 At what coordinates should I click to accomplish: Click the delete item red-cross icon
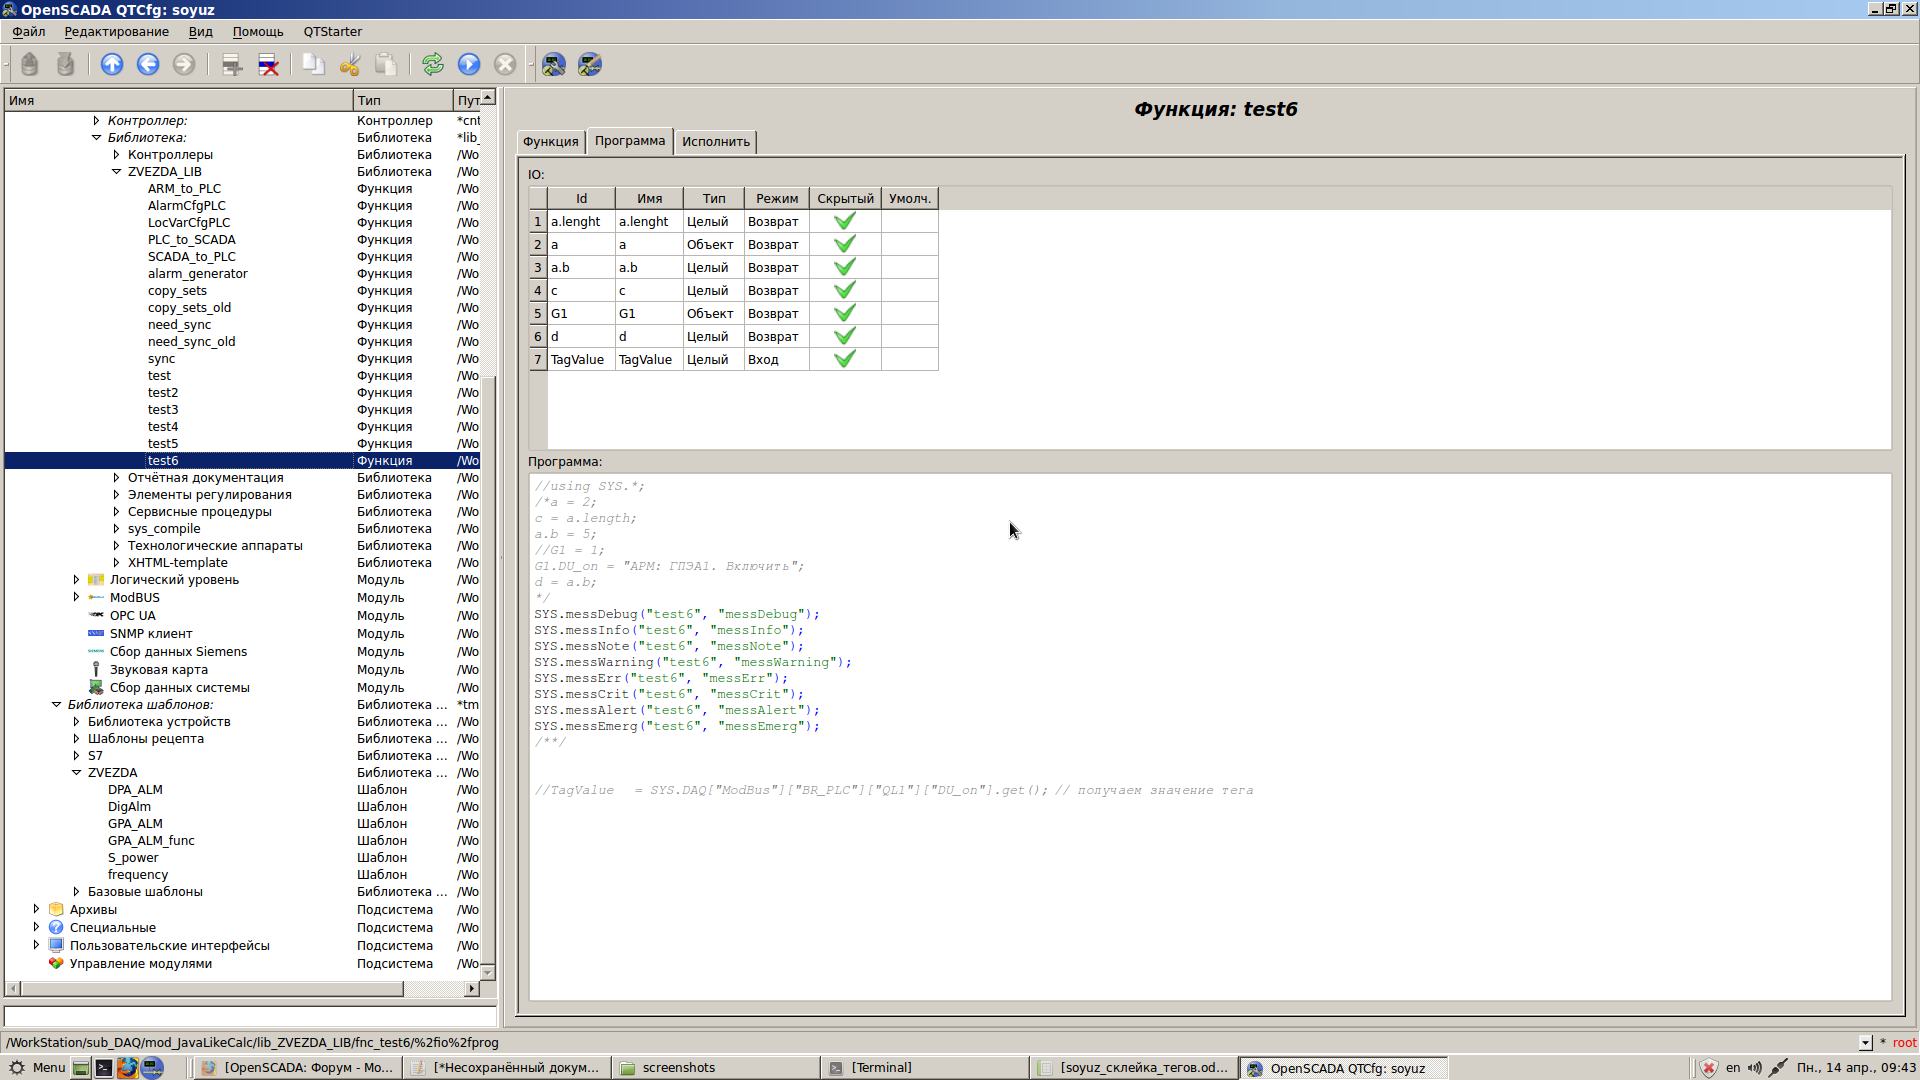[x=268, y=65]
